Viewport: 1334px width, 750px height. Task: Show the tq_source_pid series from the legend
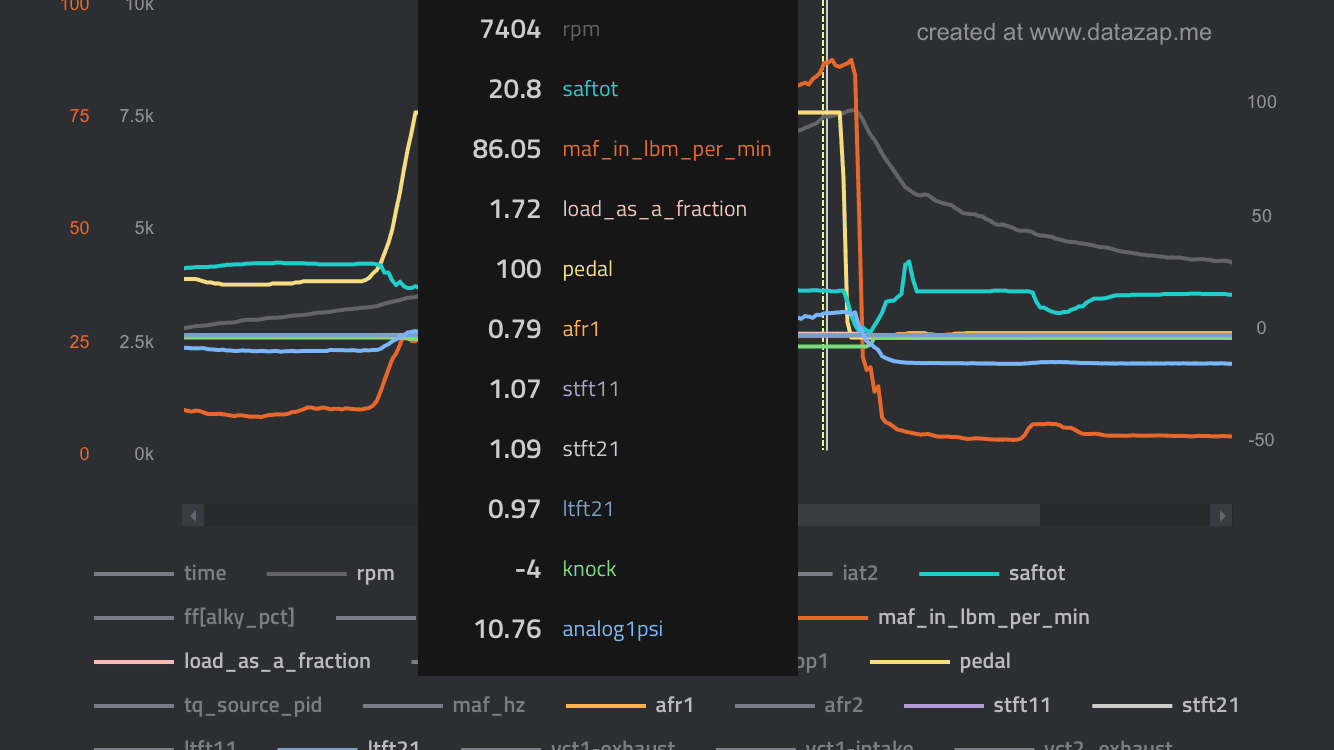coord(208,705)
